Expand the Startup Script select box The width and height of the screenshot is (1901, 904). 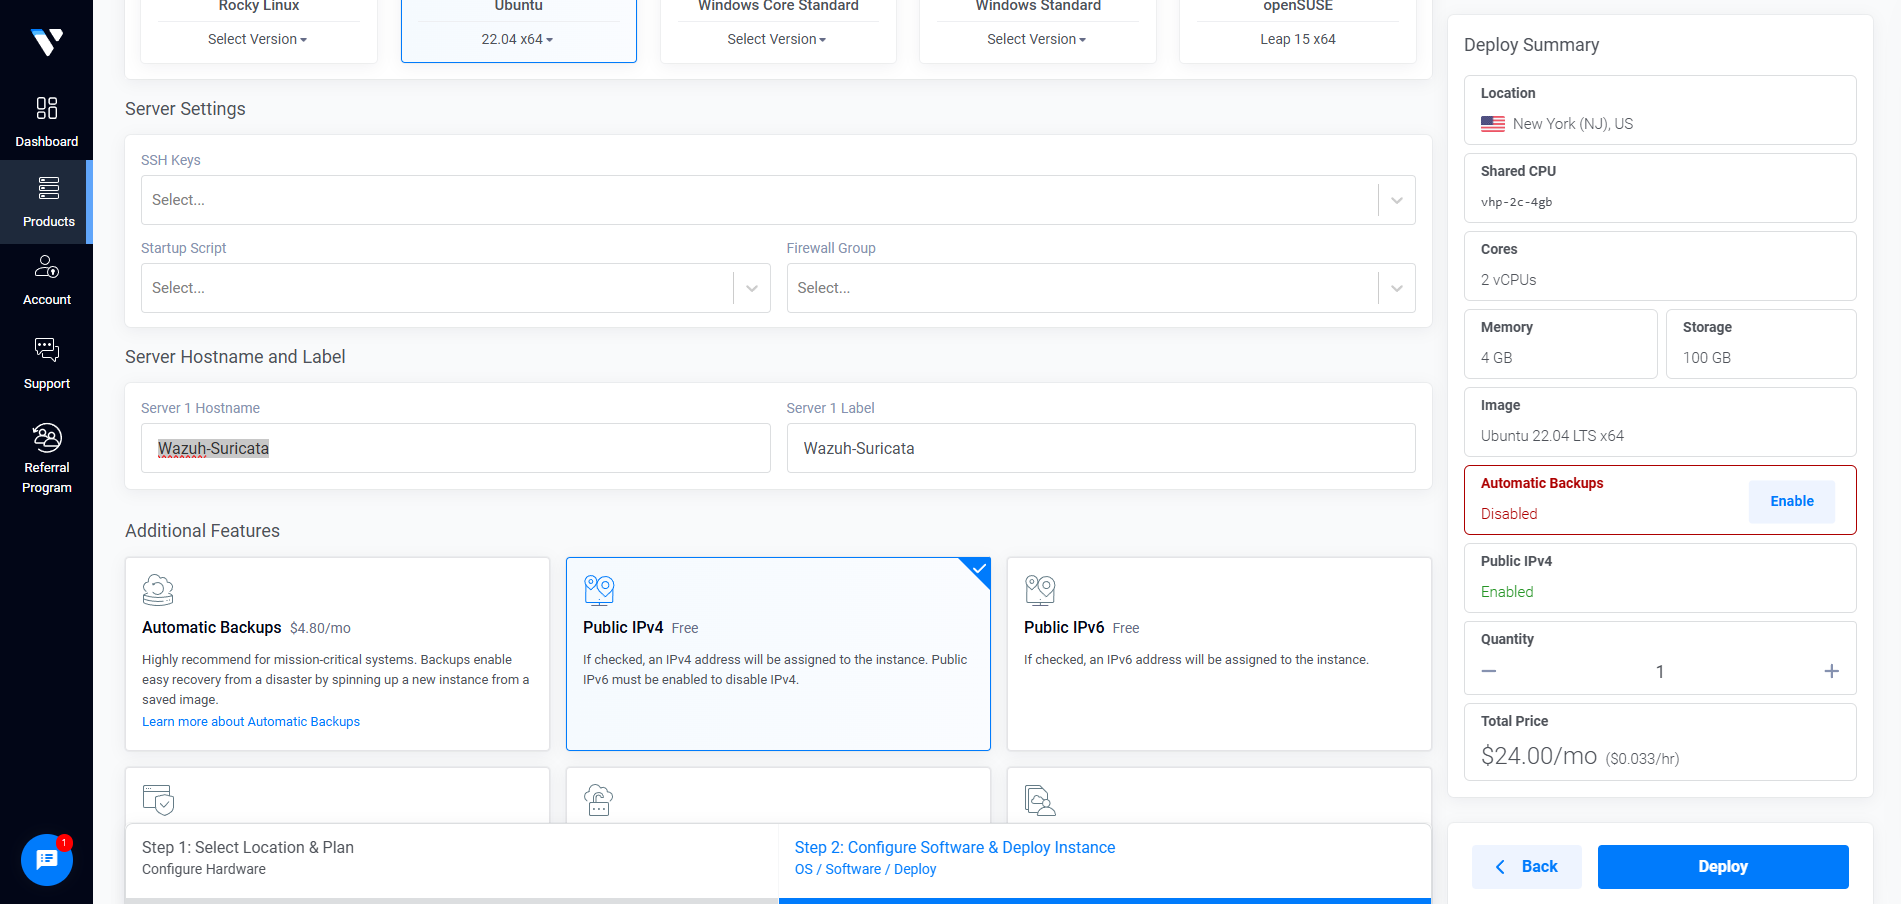click(x=455, y=288)
